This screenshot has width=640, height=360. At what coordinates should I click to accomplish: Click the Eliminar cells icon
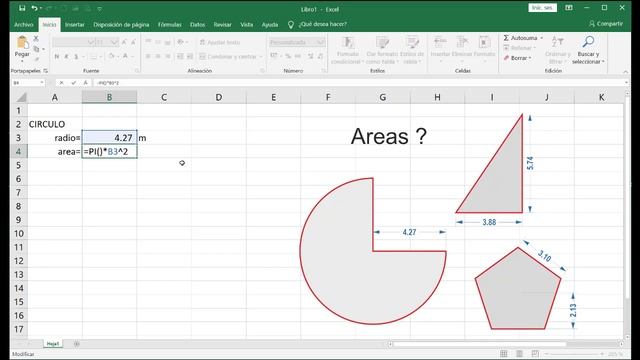pyautogui.click(x=462, y=42)
